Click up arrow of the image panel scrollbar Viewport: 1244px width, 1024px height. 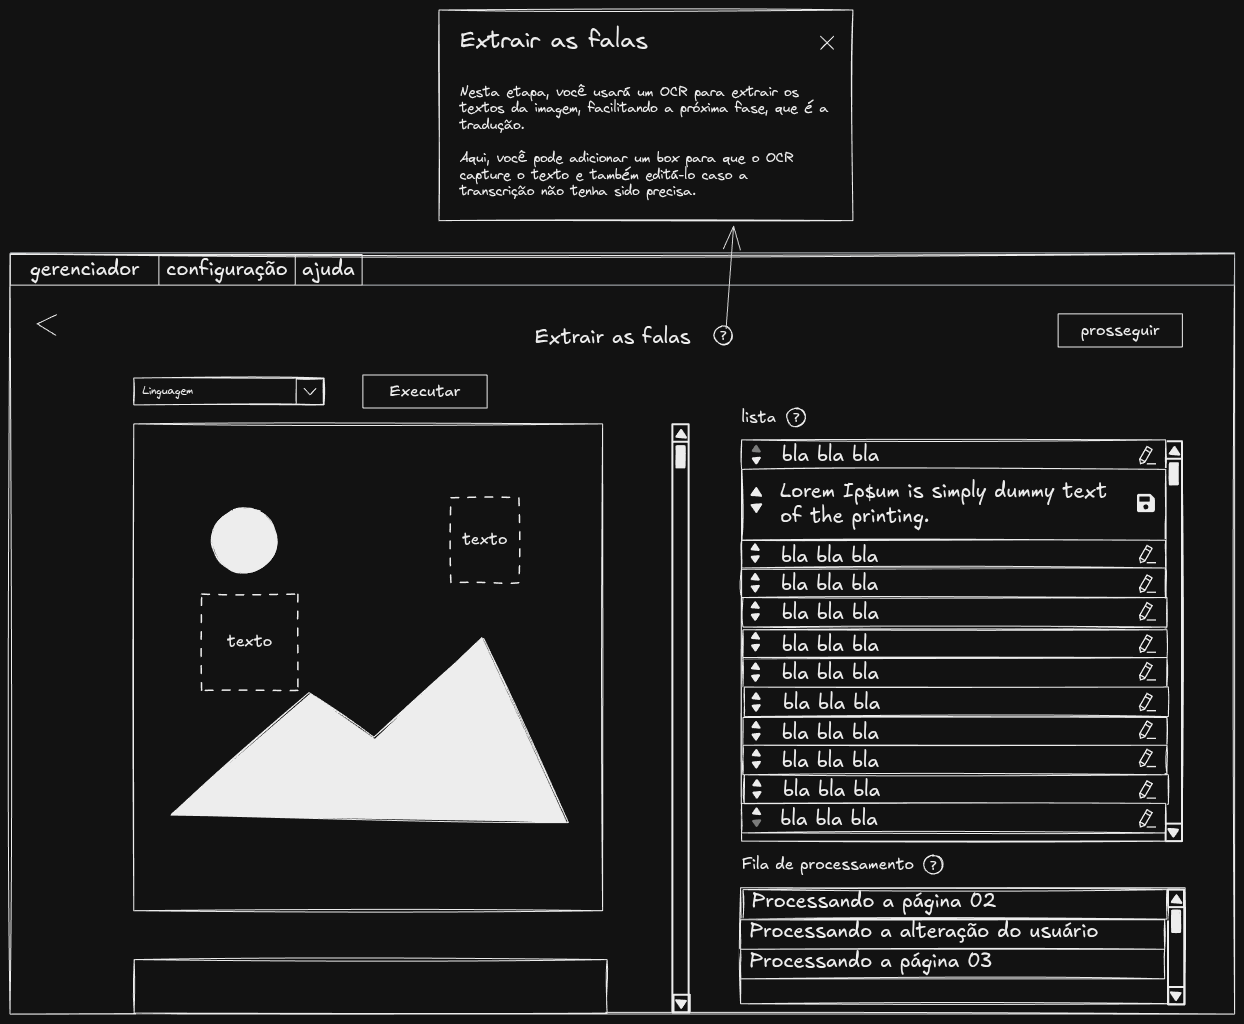click(681, 434)
